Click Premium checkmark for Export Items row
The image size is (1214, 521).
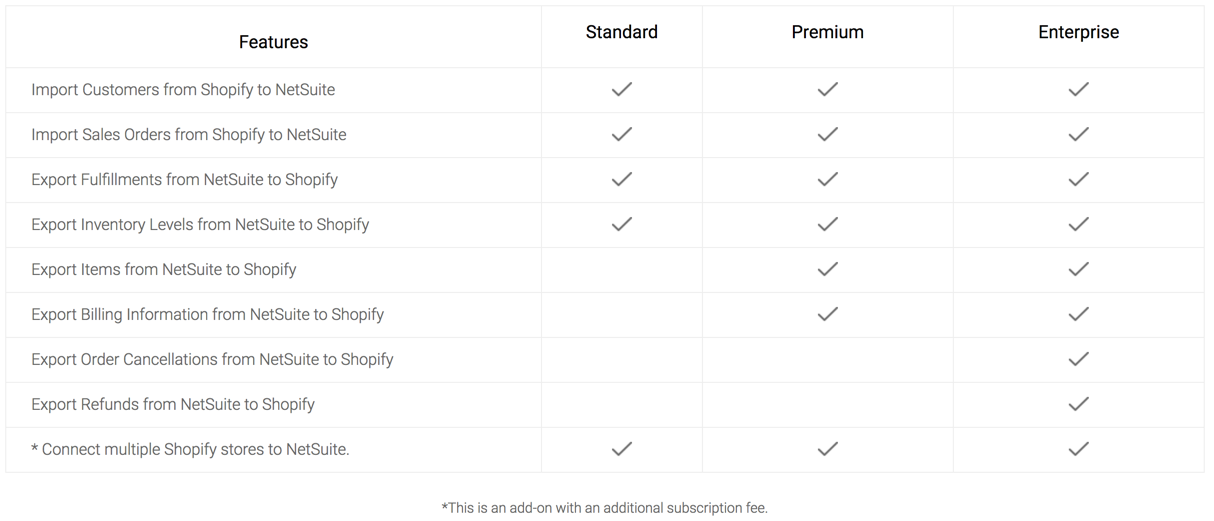[828, 269]
